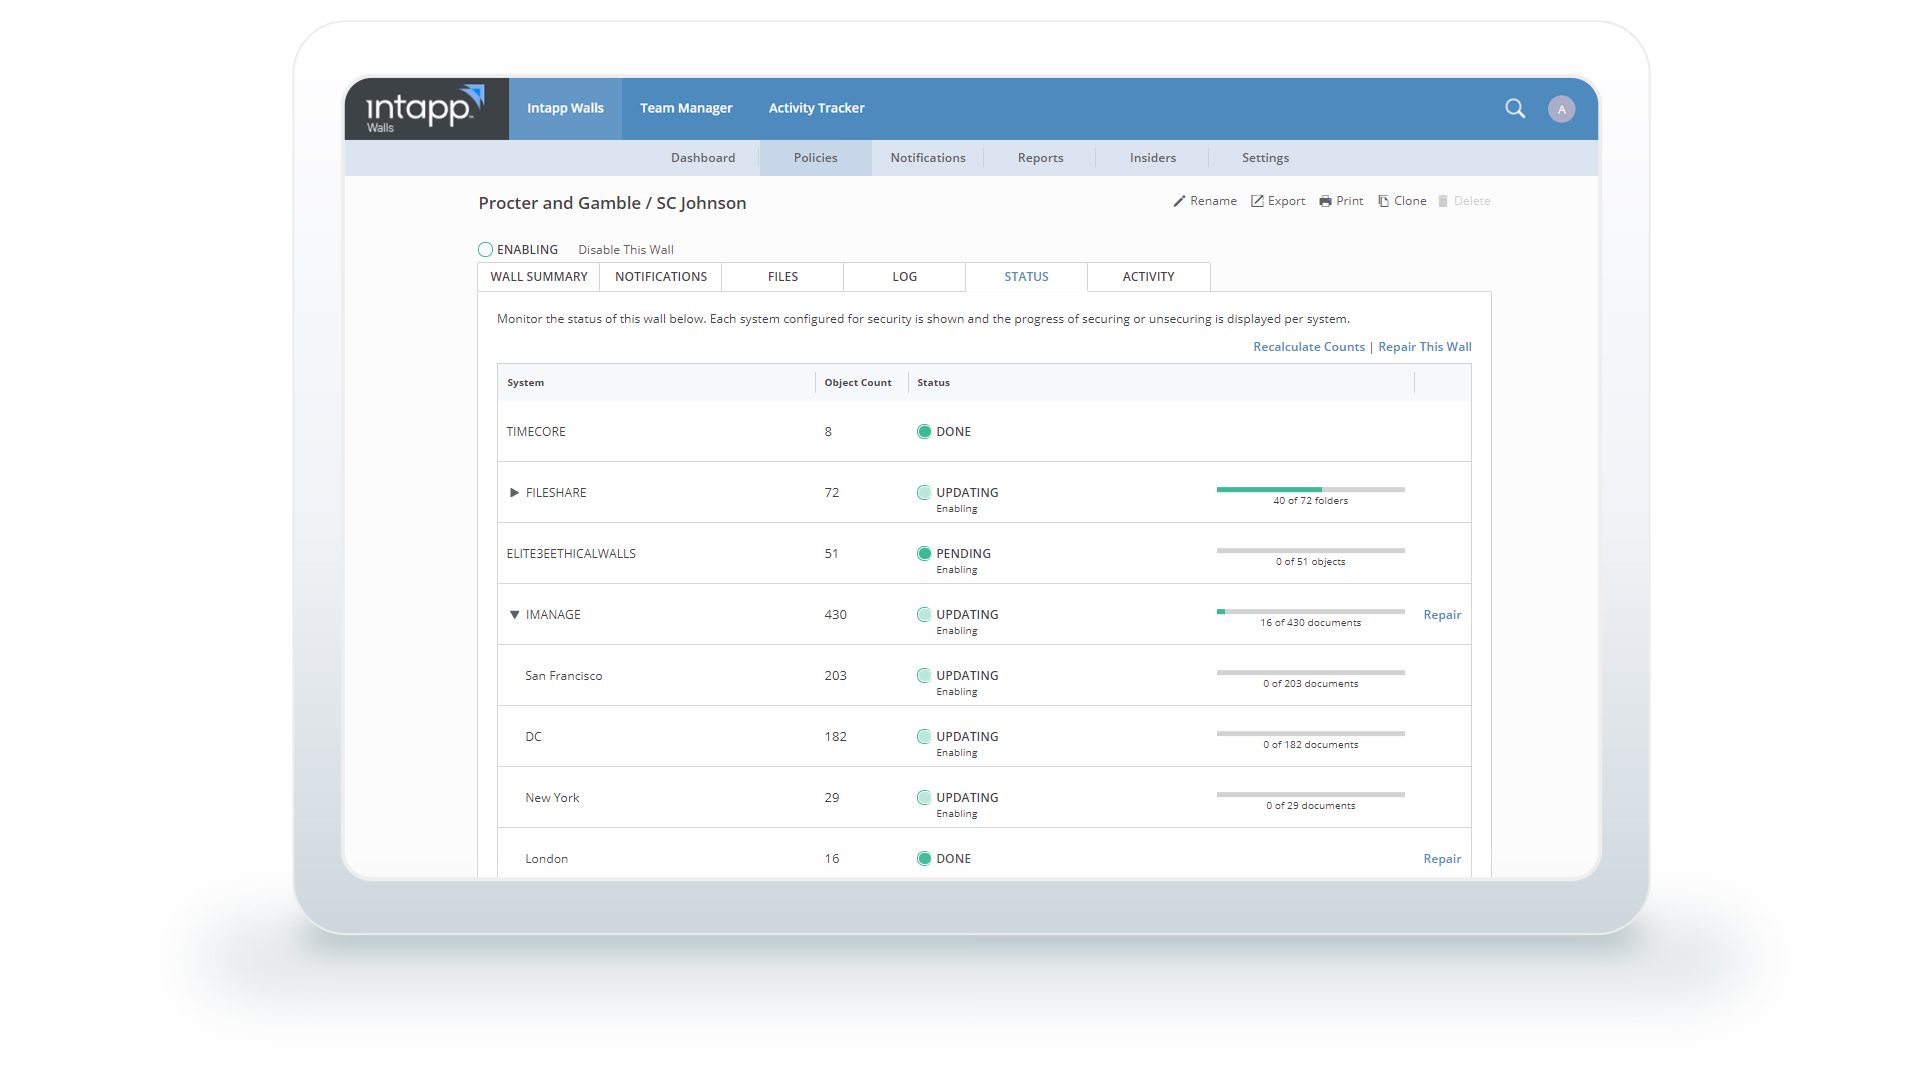Click the DC documents progress bar
This screenshot has width=1920, height=1080.
[1310, 734]
